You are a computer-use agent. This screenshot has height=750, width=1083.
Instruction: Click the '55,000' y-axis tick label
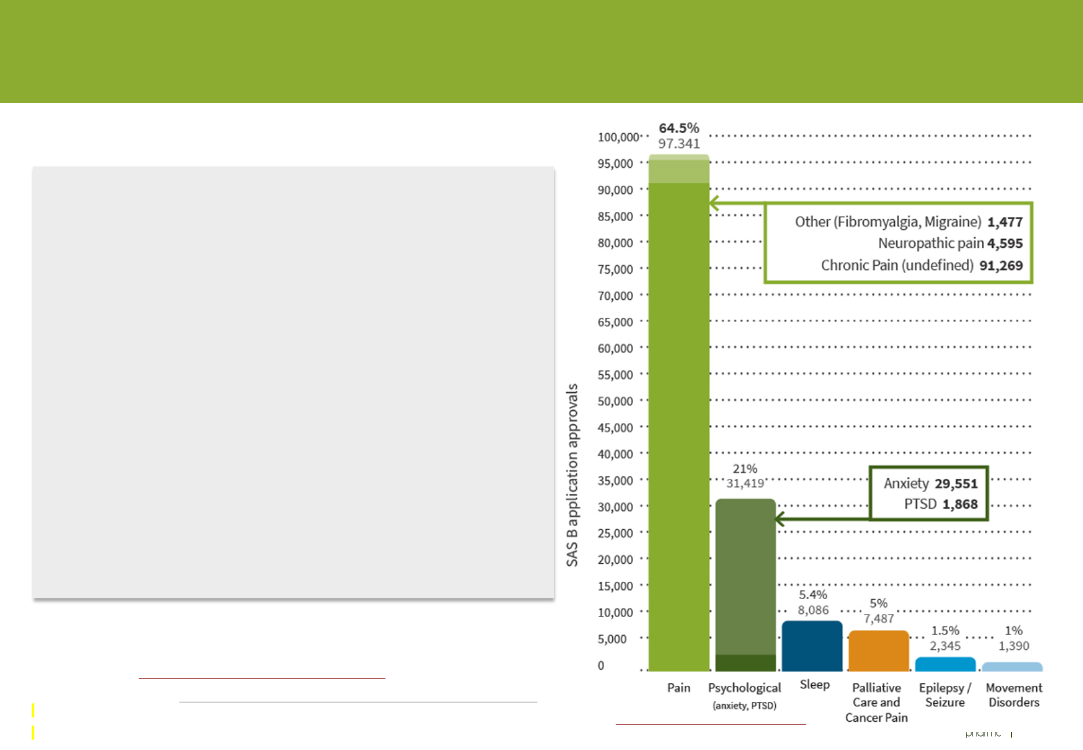615,374
